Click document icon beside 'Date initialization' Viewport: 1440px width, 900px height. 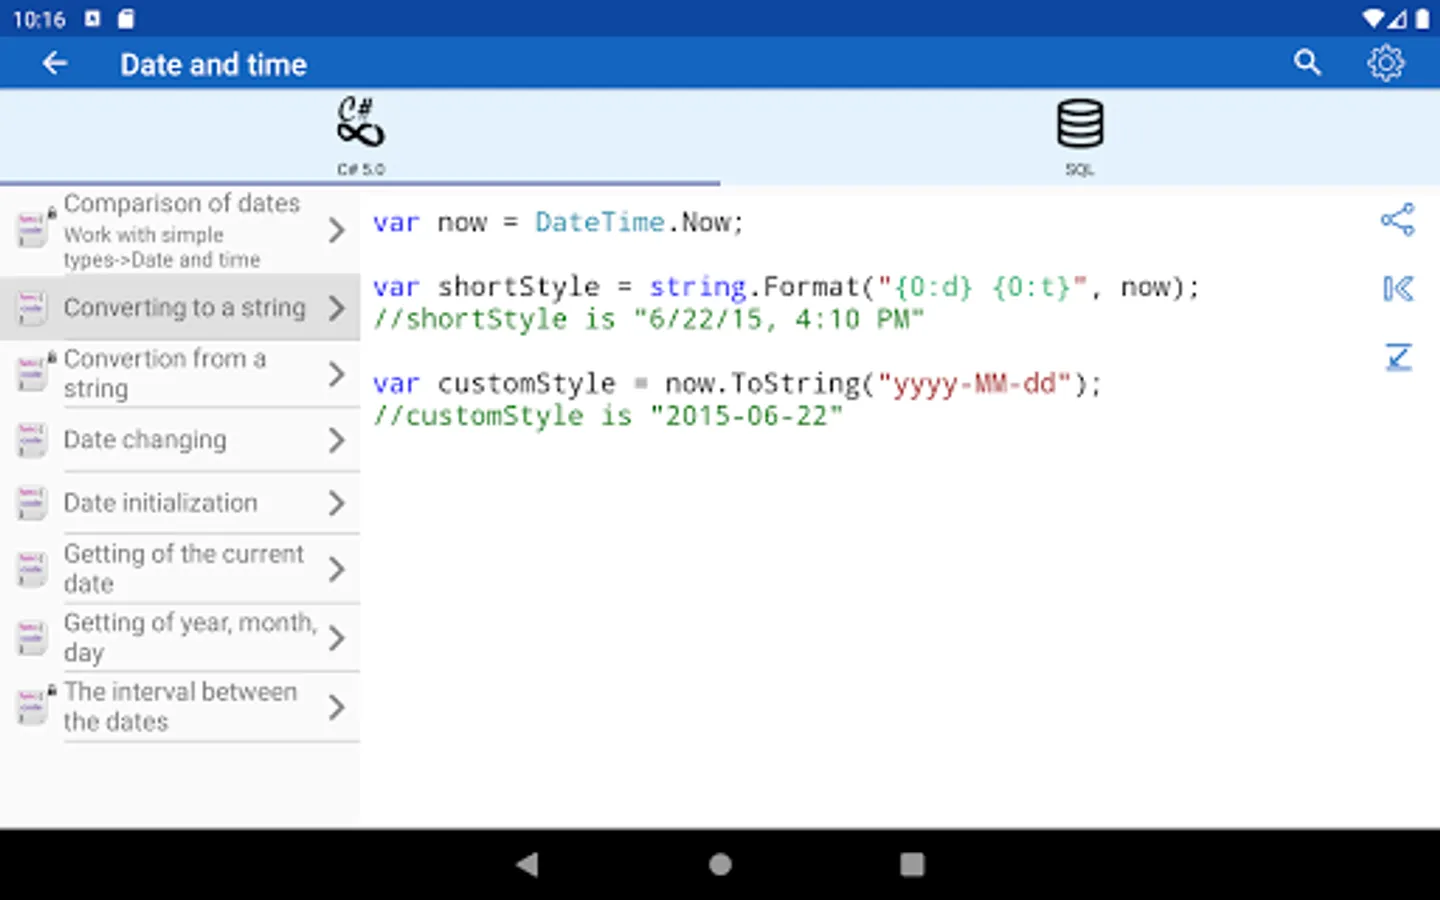[x=32, y=503]
